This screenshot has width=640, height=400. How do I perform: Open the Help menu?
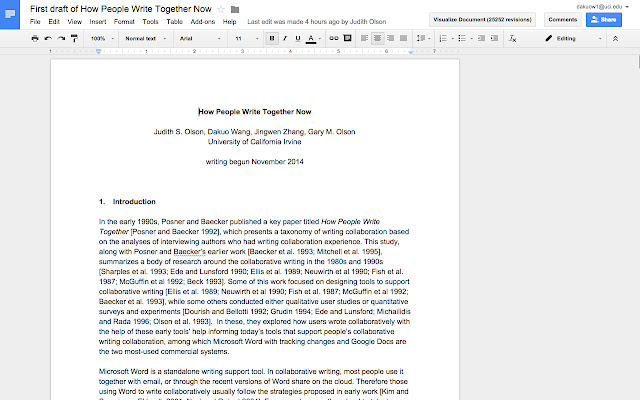click(229, 22)
